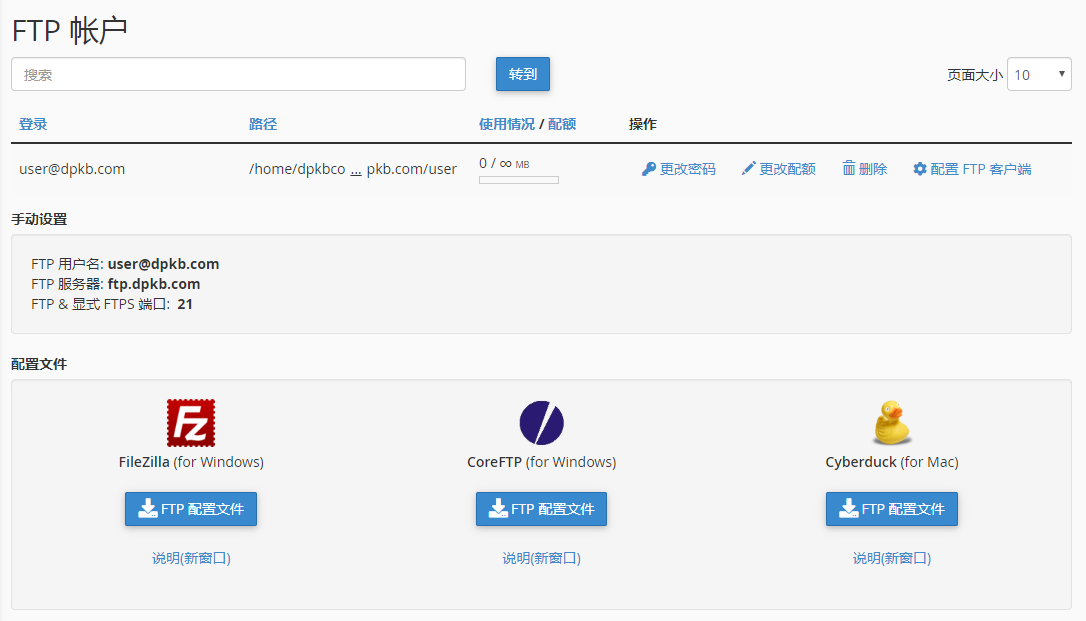Select the pencil icon for 更改配额
This screenshot has height=621, width=1086.
coord(747,168)
